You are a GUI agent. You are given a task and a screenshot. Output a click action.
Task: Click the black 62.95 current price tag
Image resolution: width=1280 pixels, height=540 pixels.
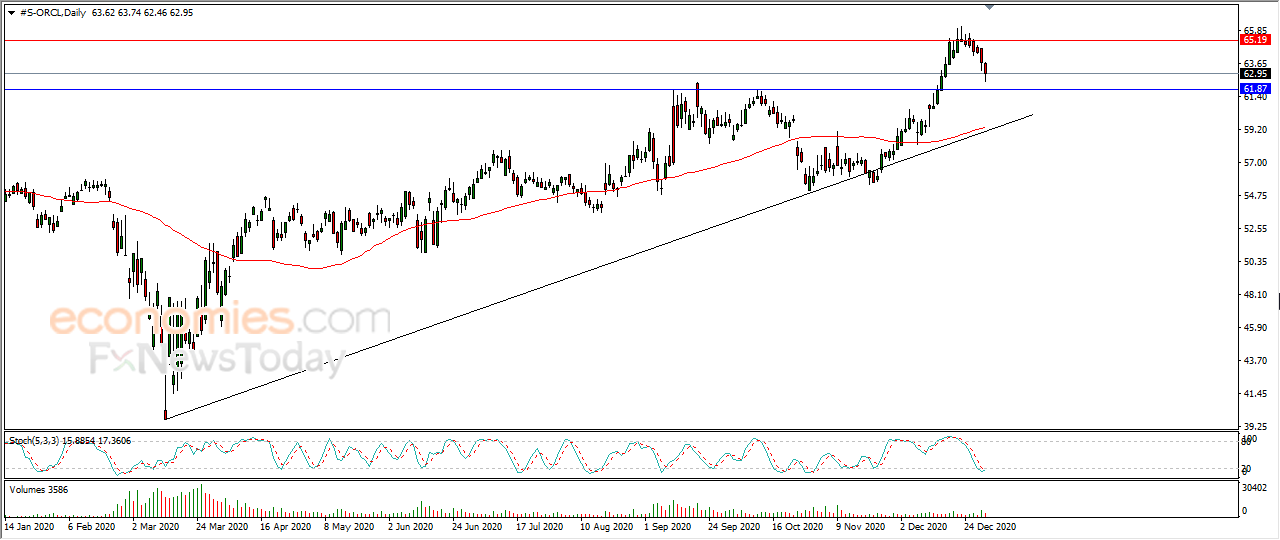click(x=1254, y=73)
